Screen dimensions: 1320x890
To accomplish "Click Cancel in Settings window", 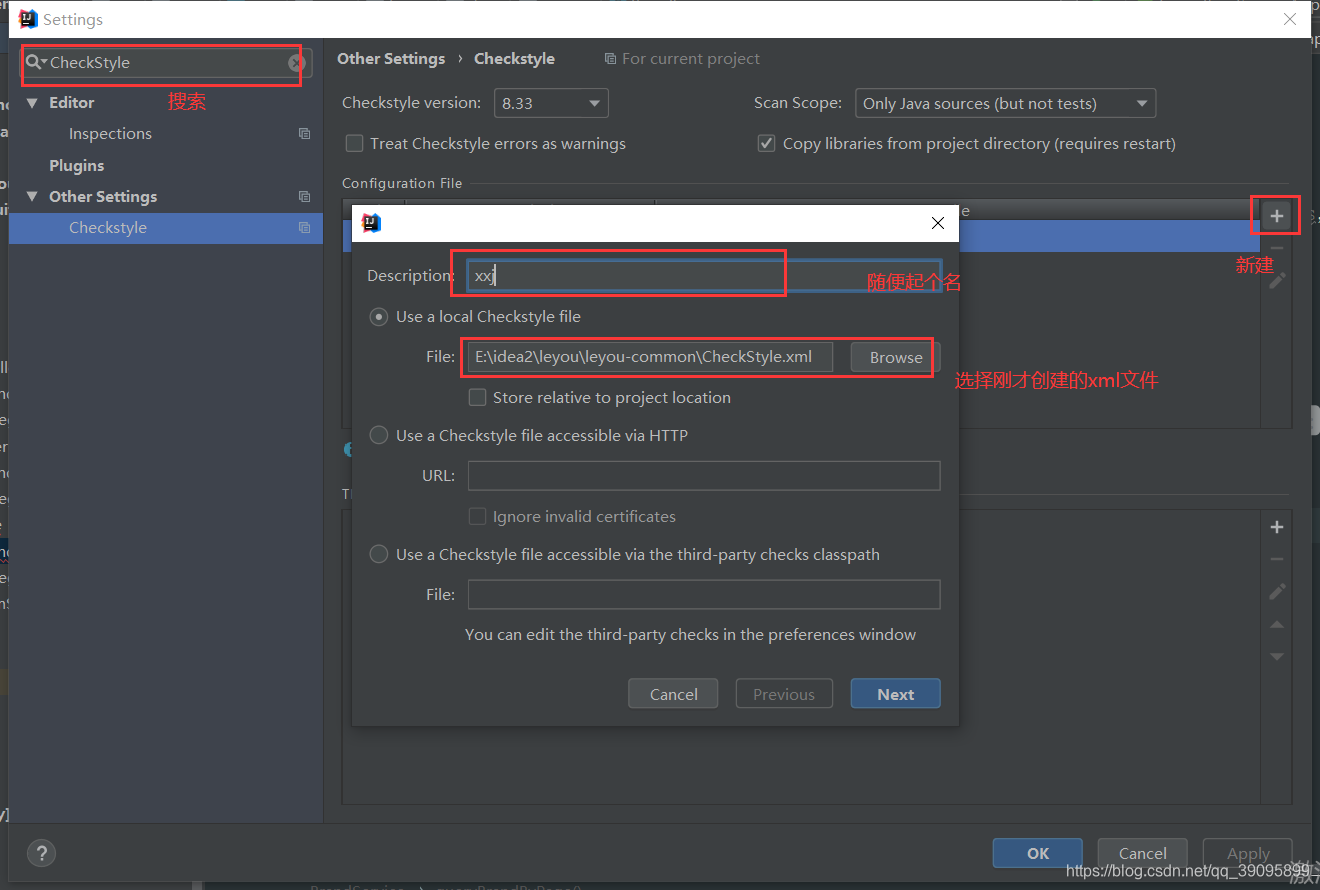I will [1142, 853].
